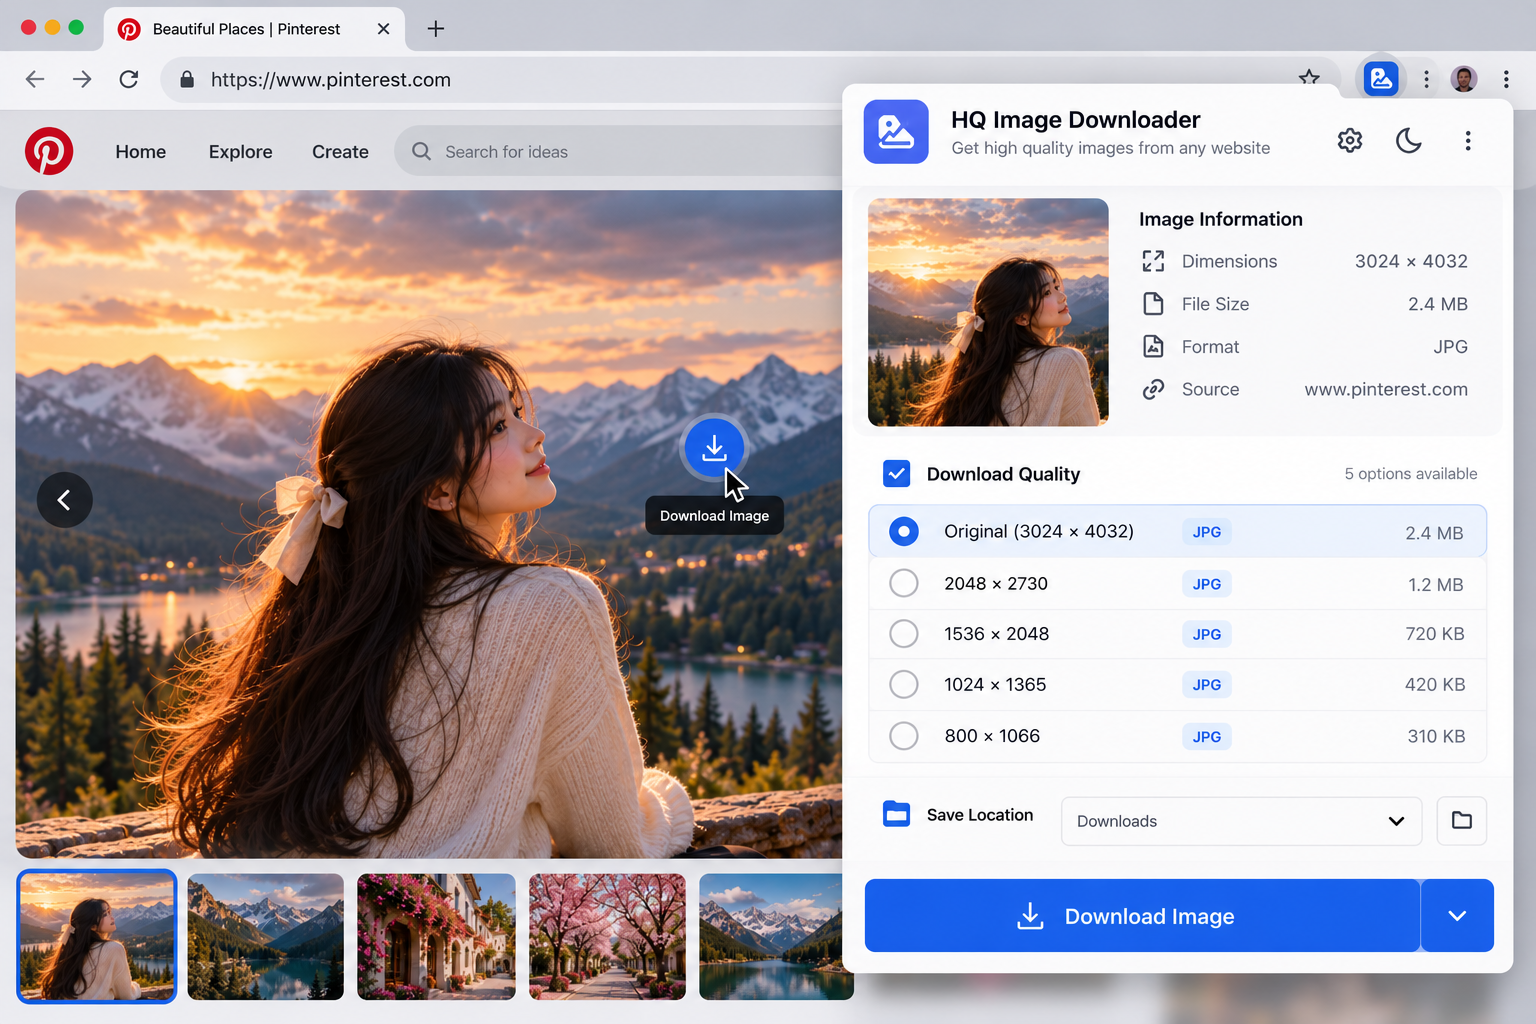Choose the 1536 × 2048 quality option
The height and width of the screenshot is (1024, 1536).
(1177, 634)
